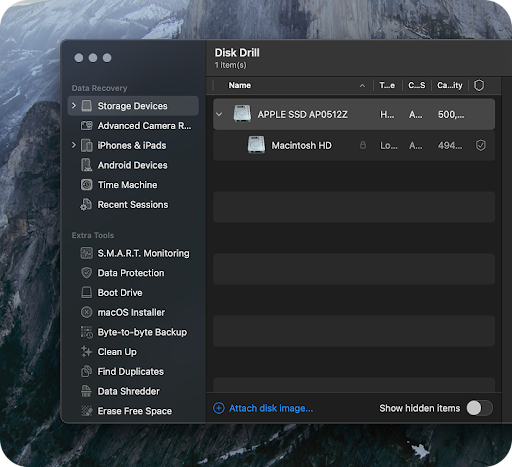Click the Clean Up sparkle icon
The image size is (512, 467).
(x=87, y=352)
